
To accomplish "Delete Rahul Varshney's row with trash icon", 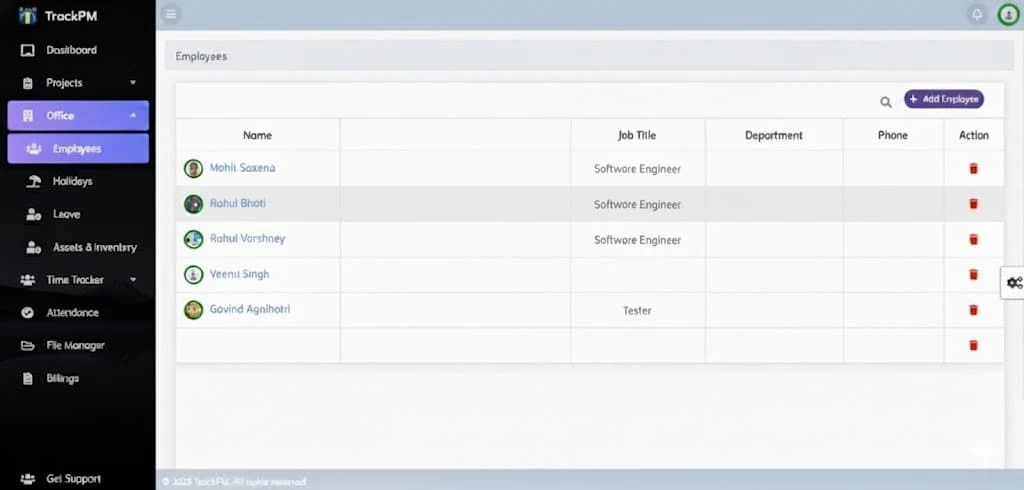I will 973,239.
